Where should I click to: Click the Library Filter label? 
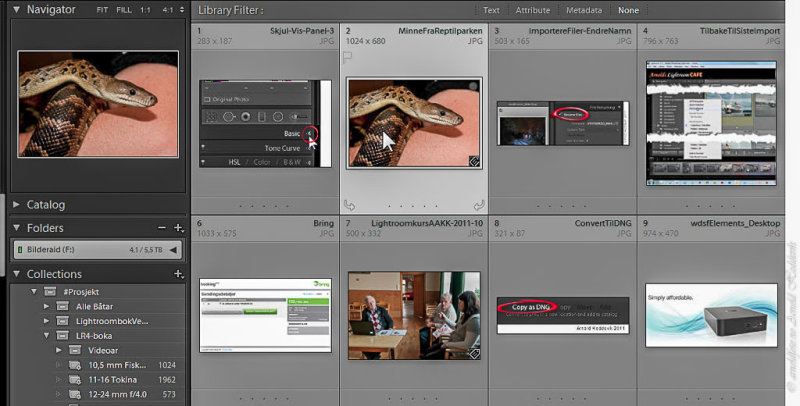pos(231,10)
